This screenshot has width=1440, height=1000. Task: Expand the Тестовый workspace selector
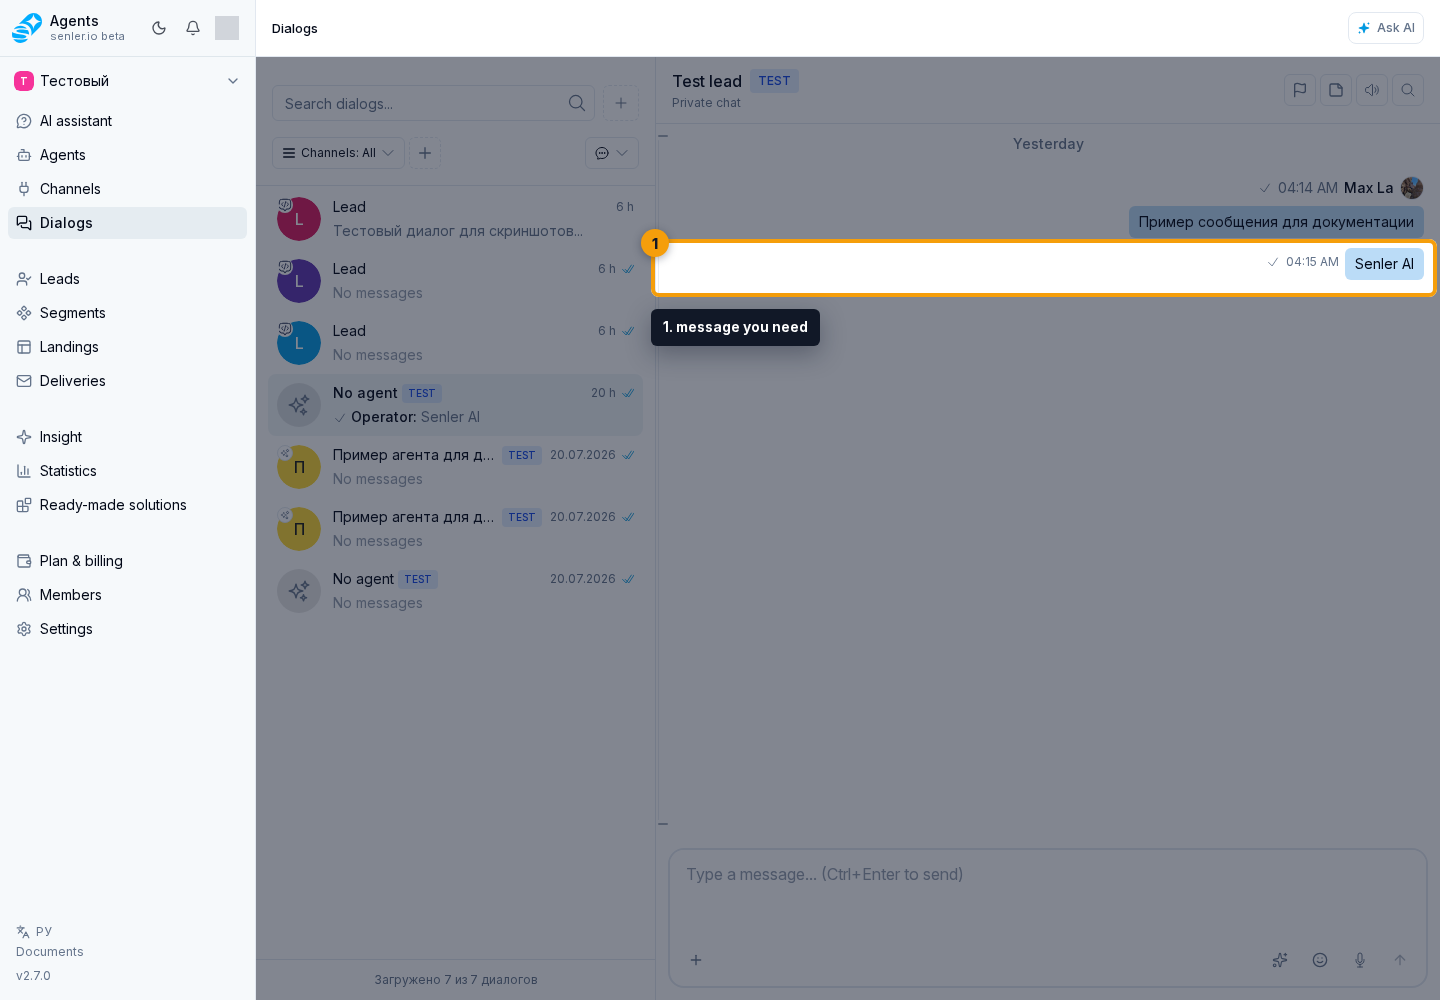coord(127,81)
